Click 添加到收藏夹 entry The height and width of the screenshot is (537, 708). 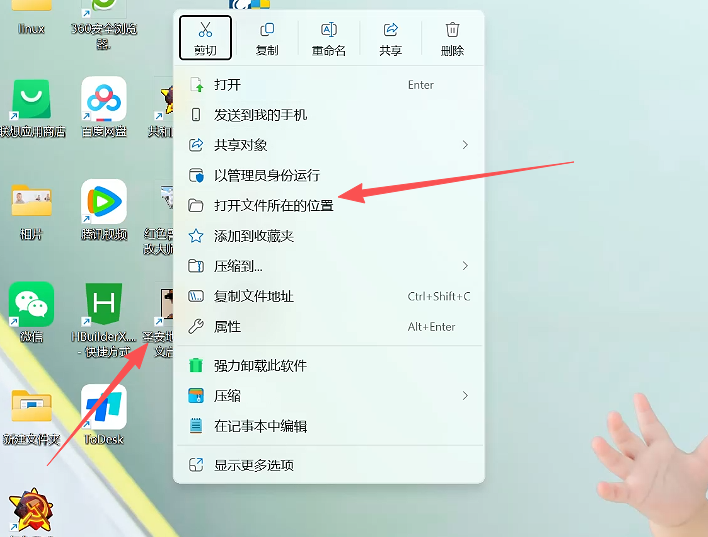[x=329, y=236]
